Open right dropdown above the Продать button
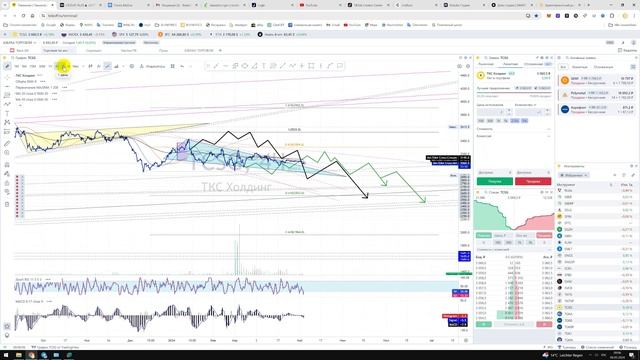Viewport: 640px width, 360px height. click(x=533, y=173)
